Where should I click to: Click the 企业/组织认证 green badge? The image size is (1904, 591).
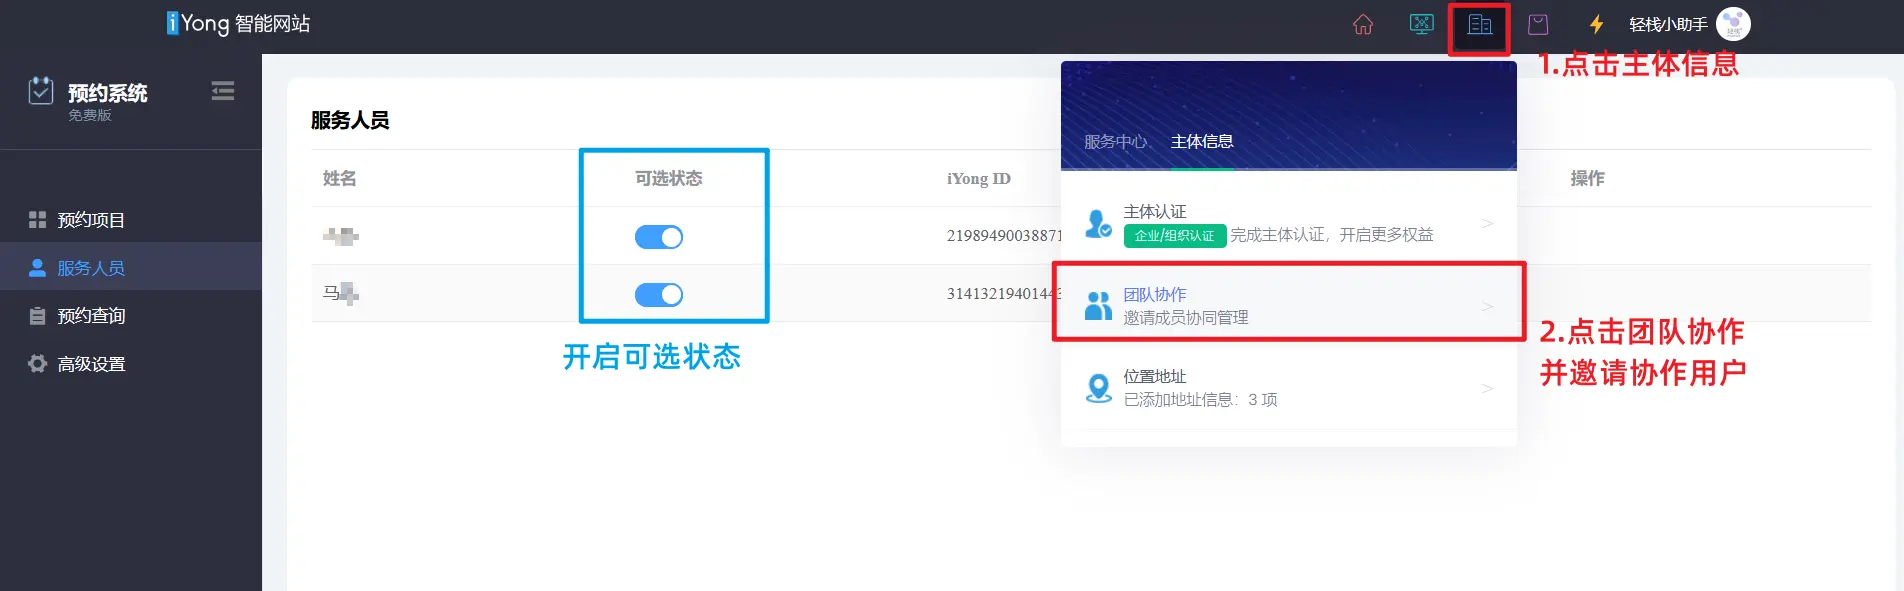[x=1174, y=236]
